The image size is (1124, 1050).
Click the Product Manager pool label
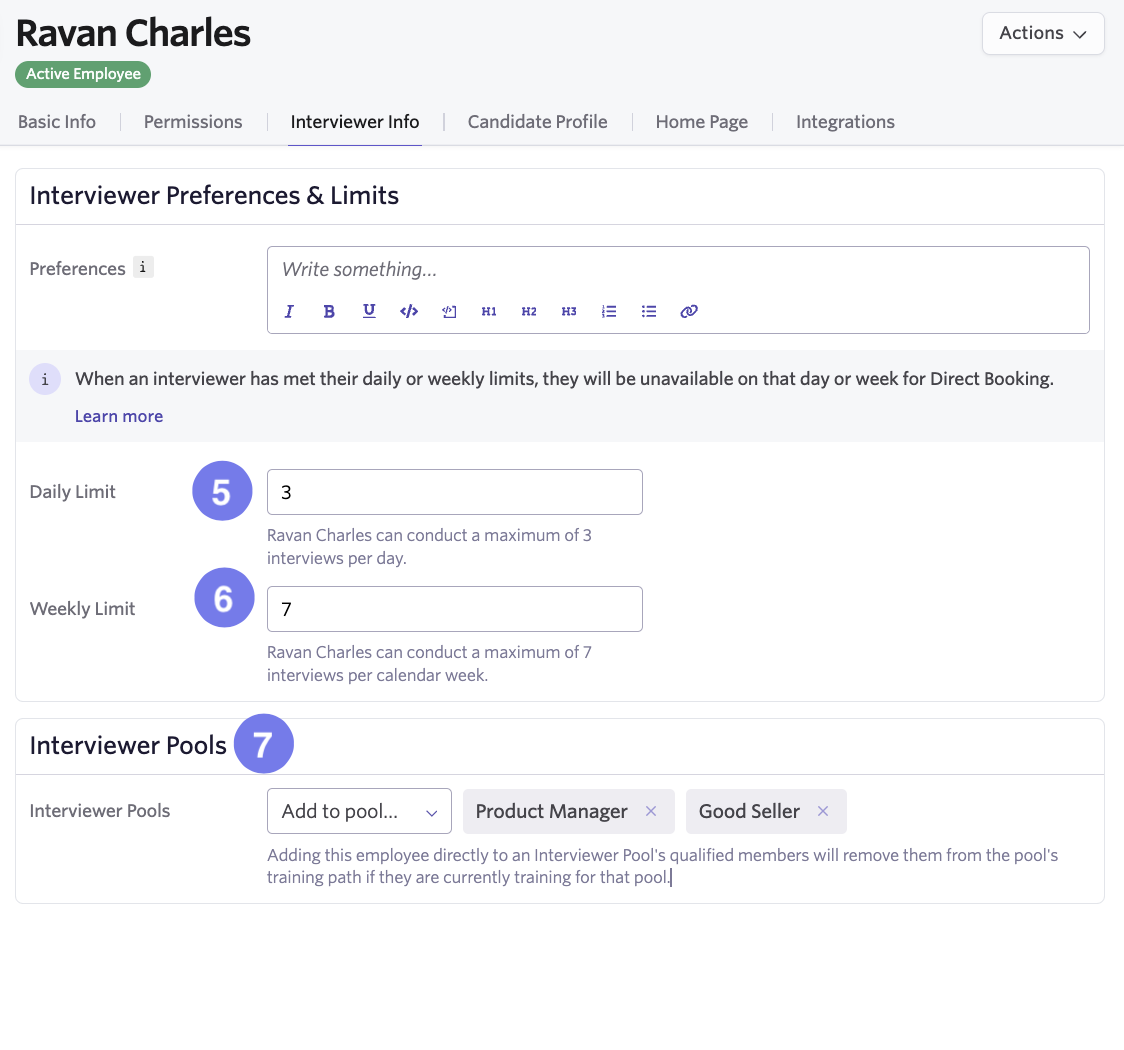pos(551,811)
